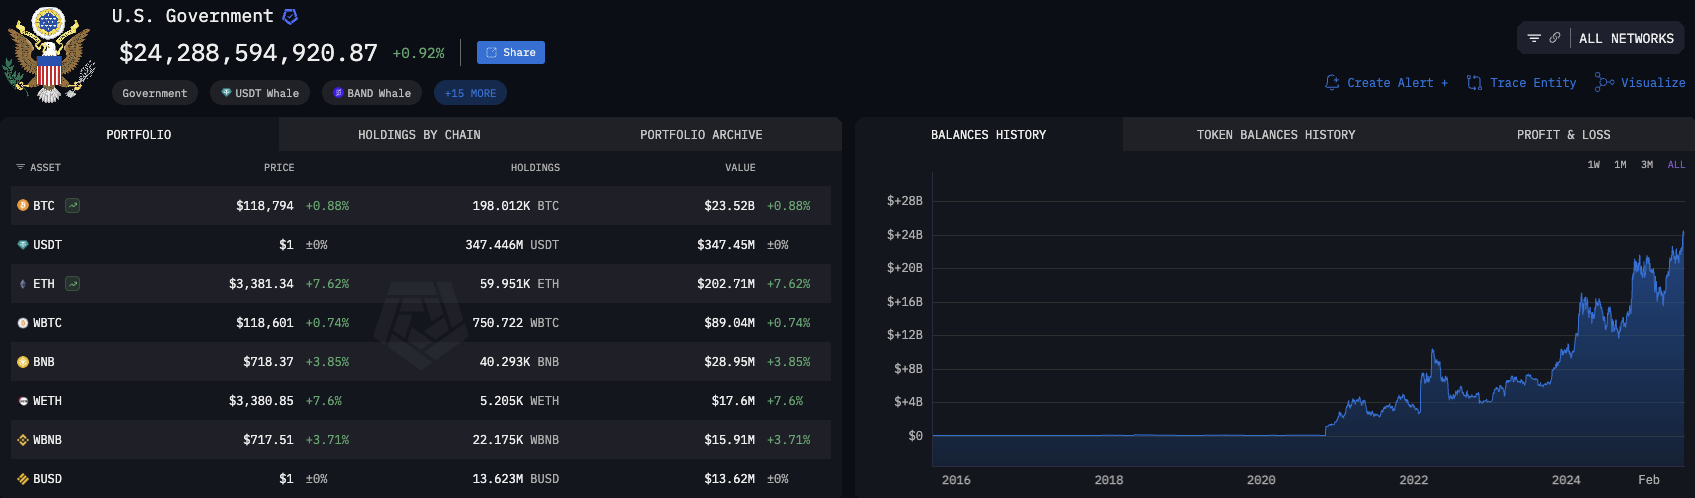Switch to Profit & Loss tab

1563,134
